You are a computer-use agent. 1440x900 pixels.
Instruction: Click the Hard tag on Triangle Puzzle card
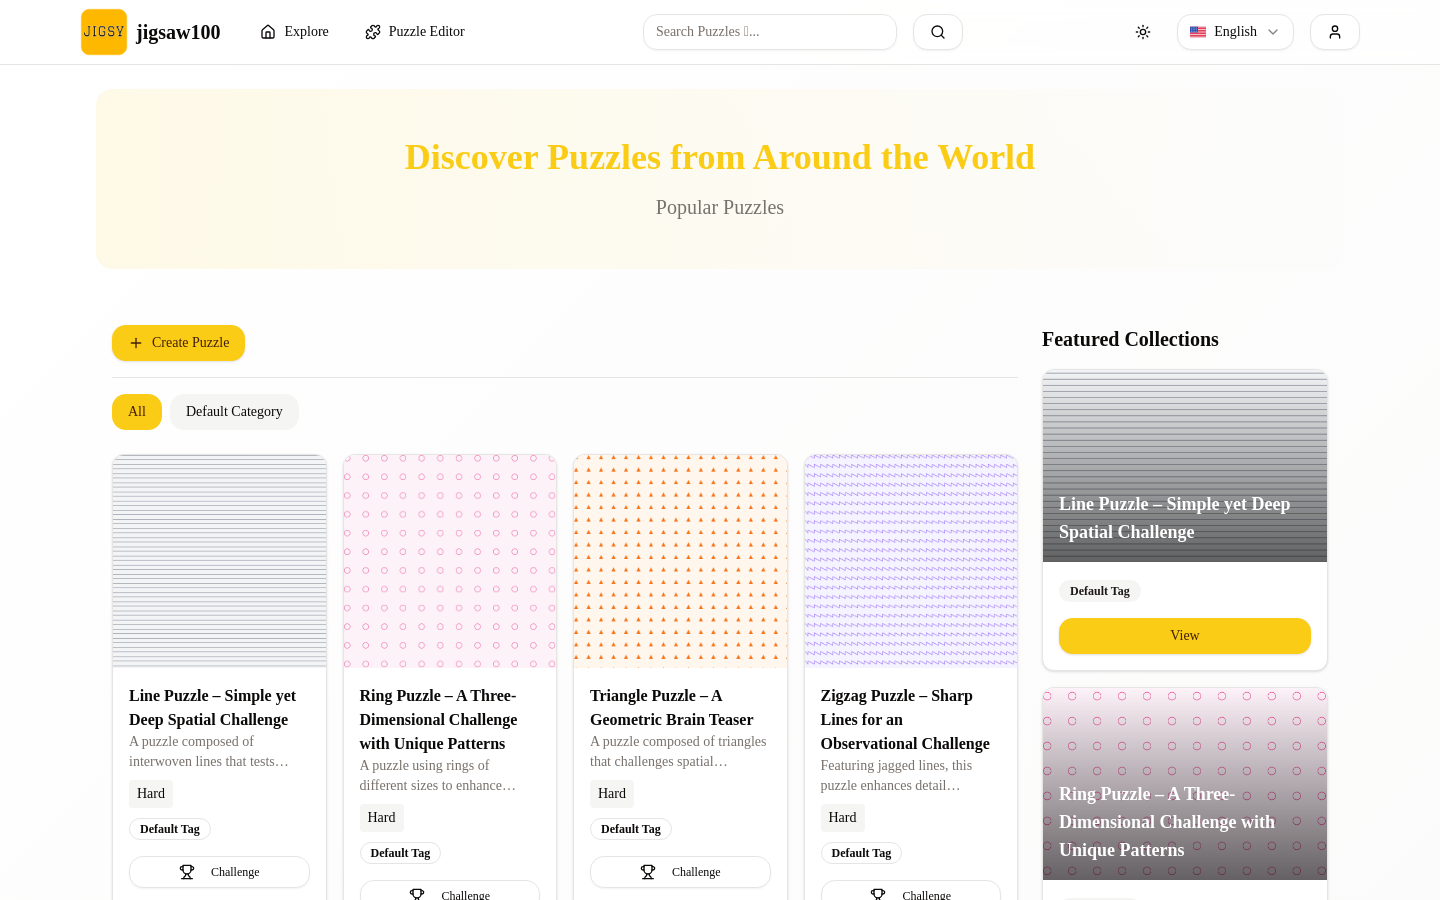pos(612,794)
